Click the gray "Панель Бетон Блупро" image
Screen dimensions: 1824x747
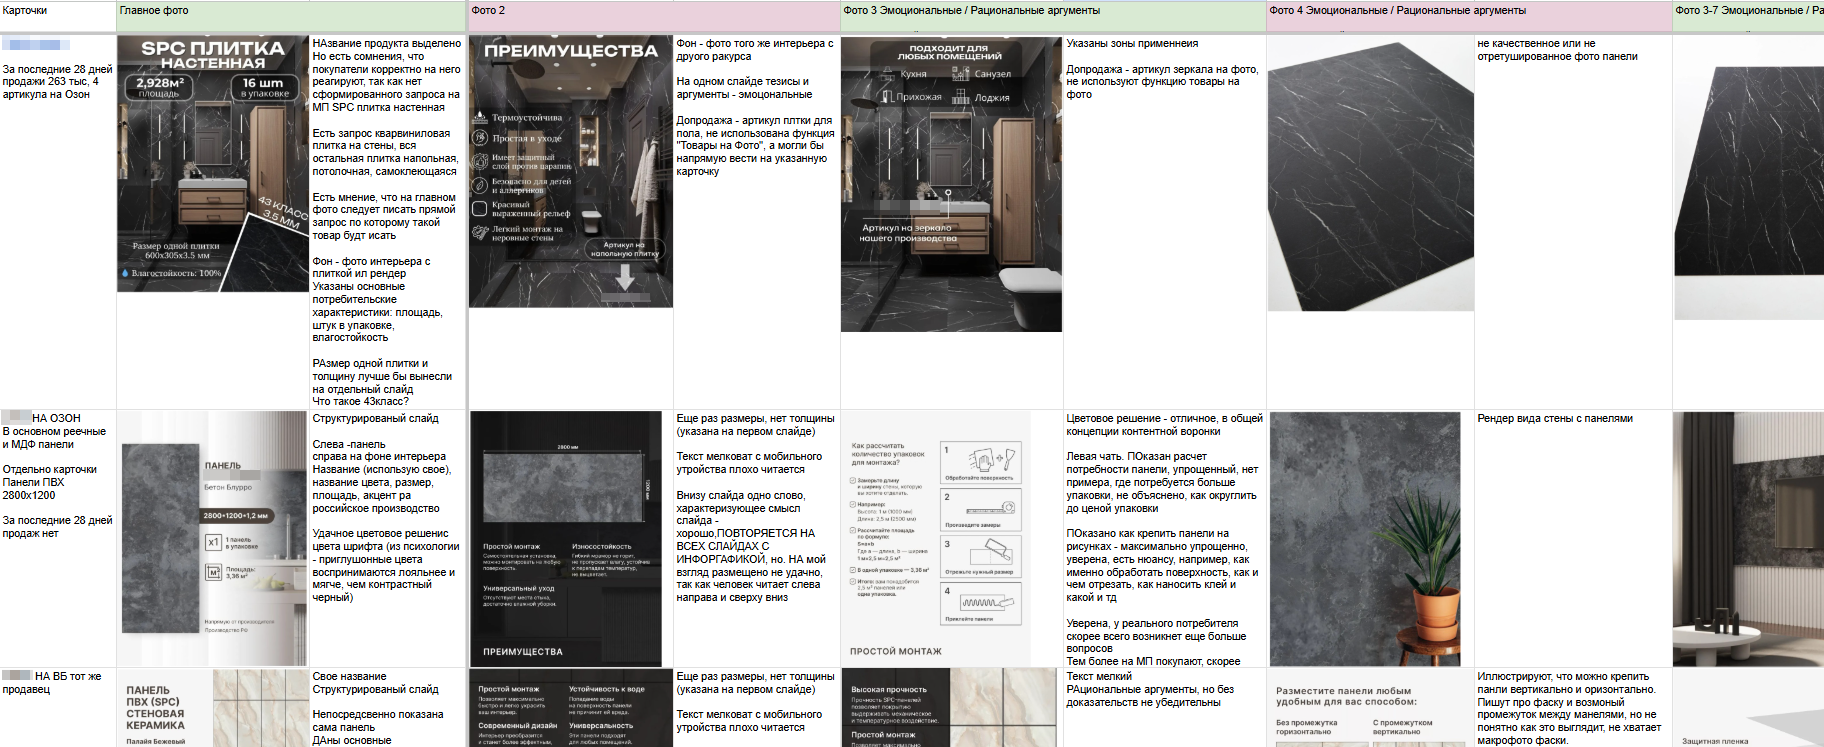coord(212,538)
